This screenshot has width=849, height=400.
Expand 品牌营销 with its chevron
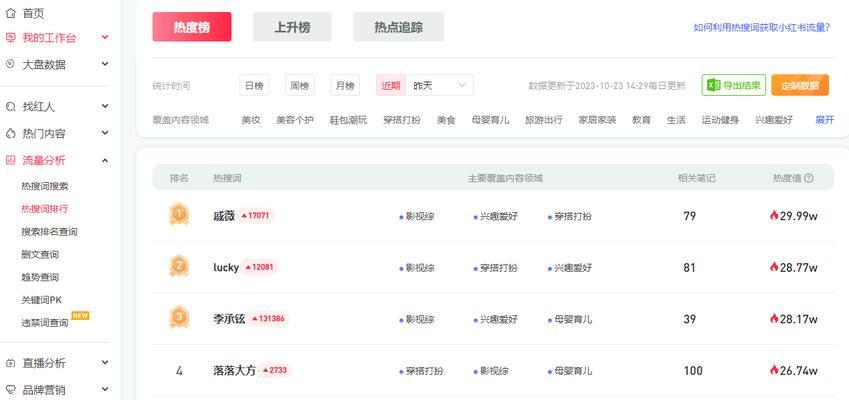pos(105,389)
